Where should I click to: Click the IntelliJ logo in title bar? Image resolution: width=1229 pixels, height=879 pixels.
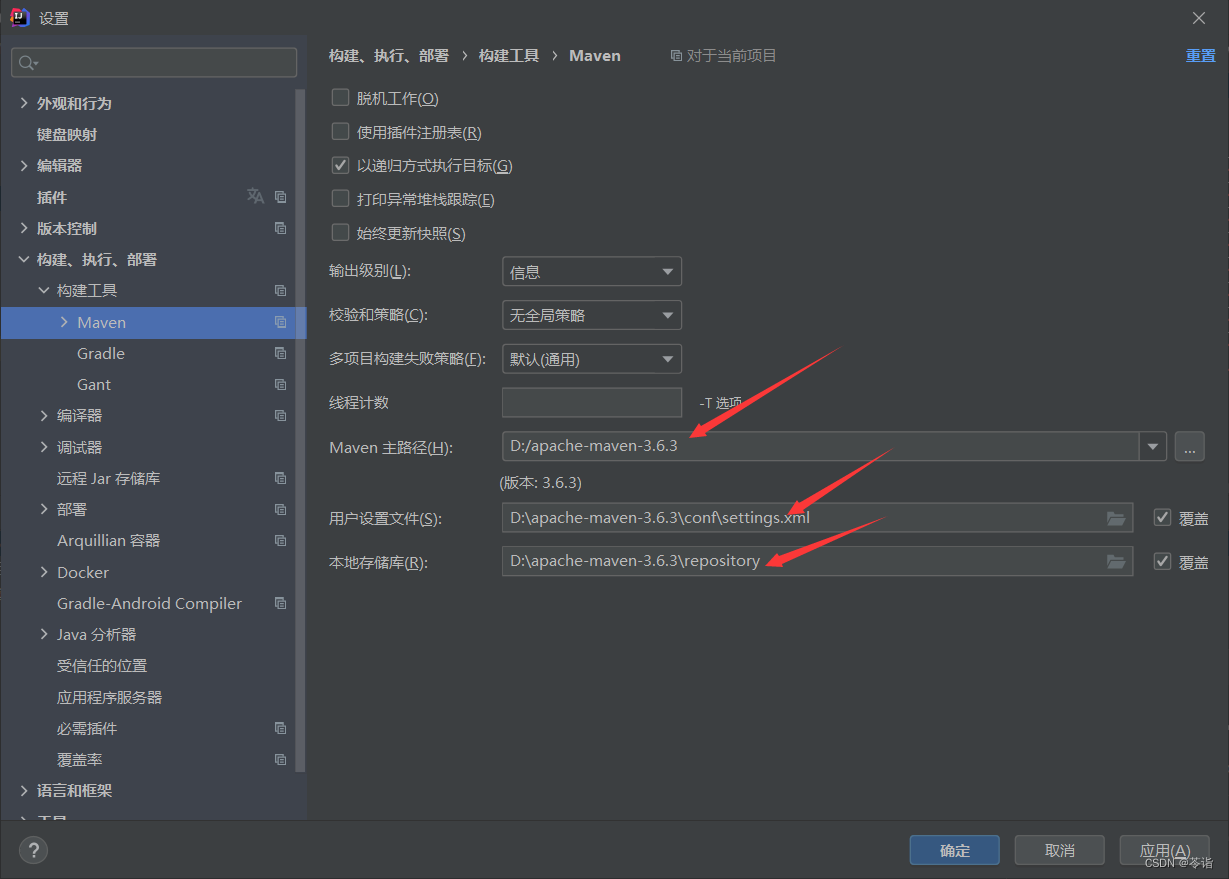point(19,17)
